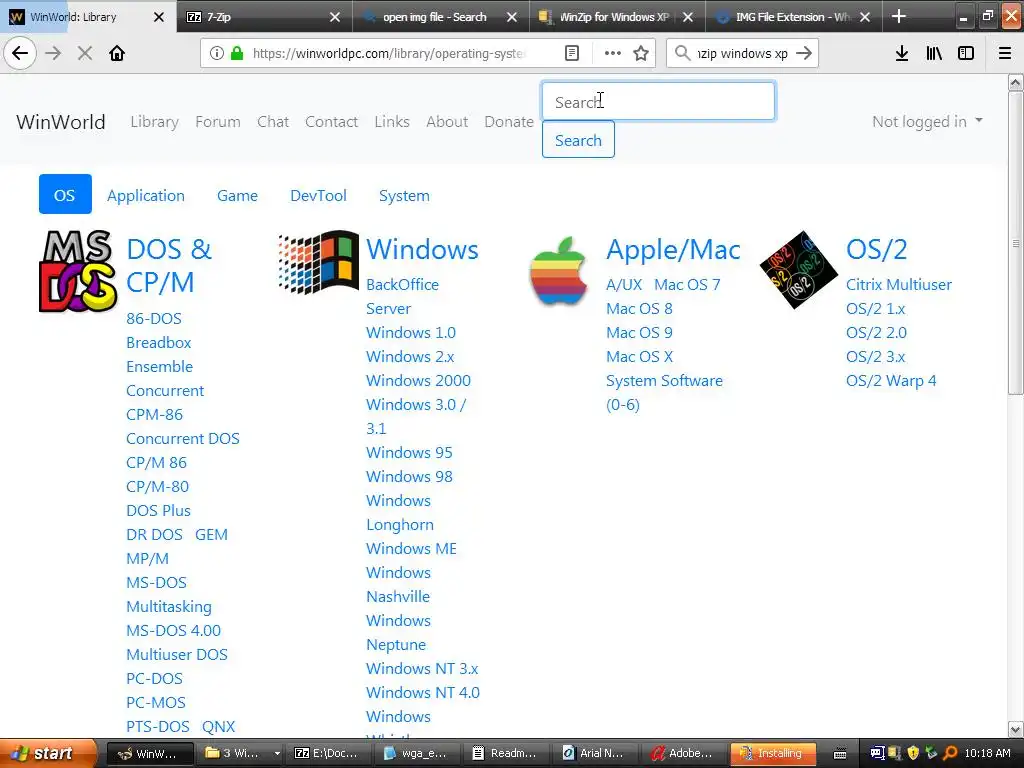
Task: Open the Windows 2000 link
Action: (x=418, y=380)
